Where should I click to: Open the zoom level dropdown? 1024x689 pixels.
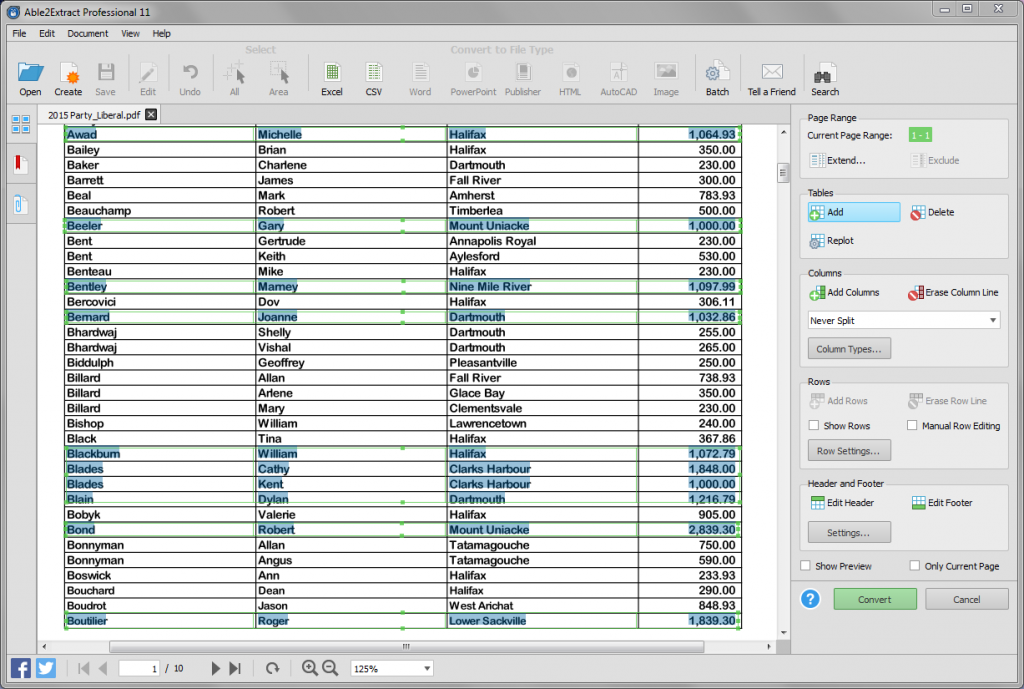point(391,668)
